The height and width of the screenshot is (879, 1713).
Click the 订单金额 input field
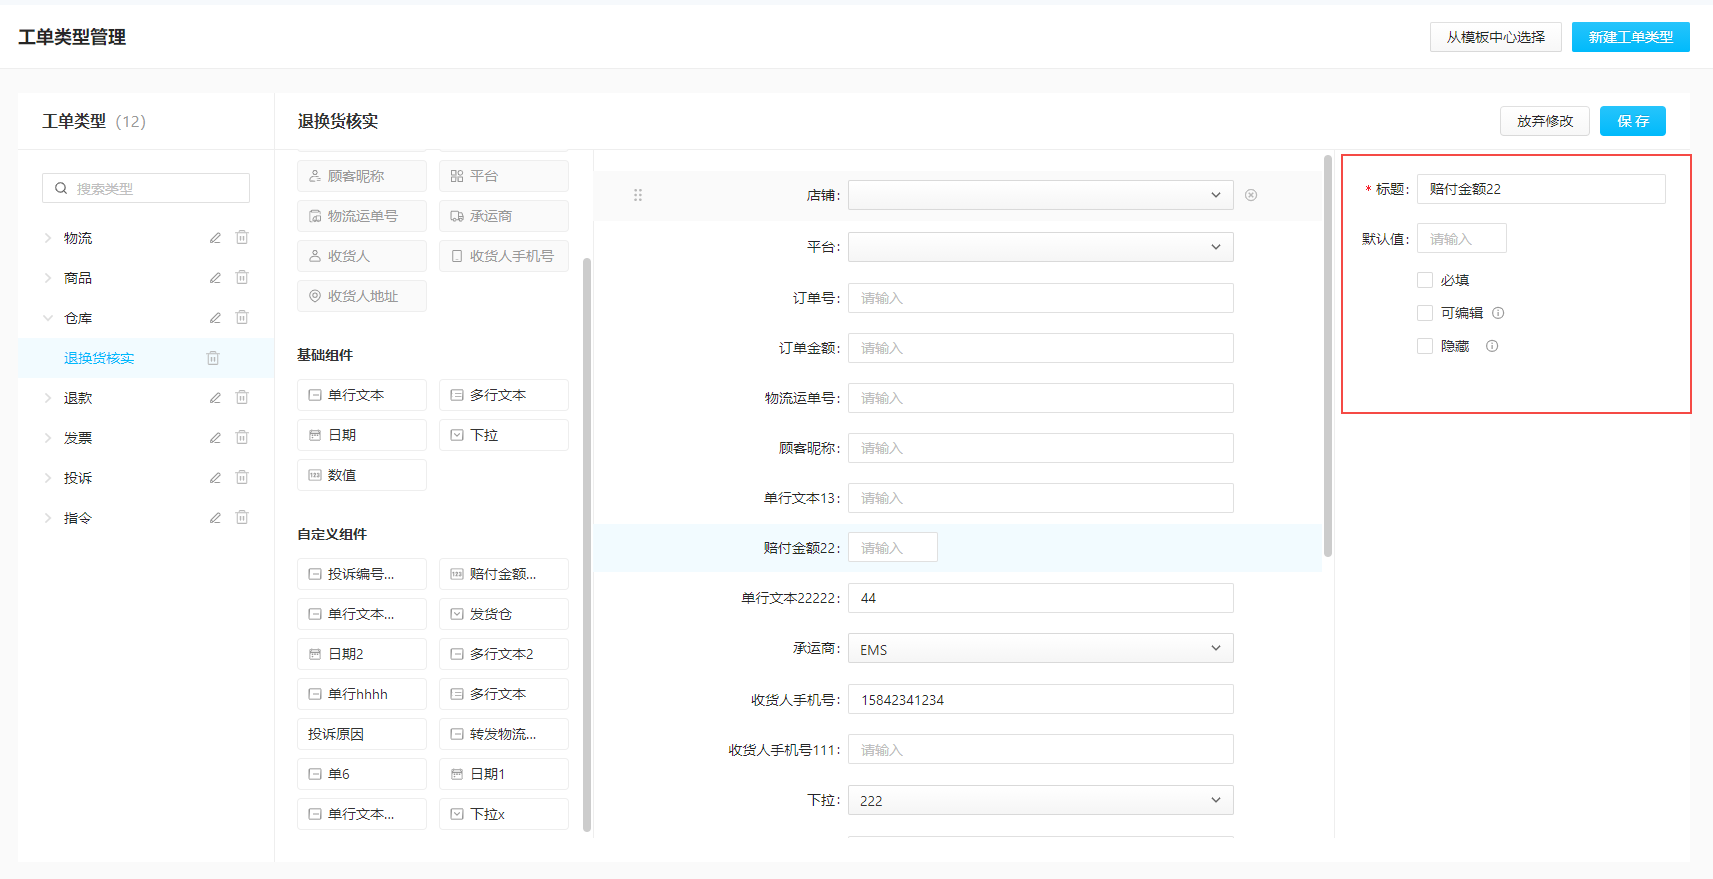pyautogui.click(x=1041, y=348)
